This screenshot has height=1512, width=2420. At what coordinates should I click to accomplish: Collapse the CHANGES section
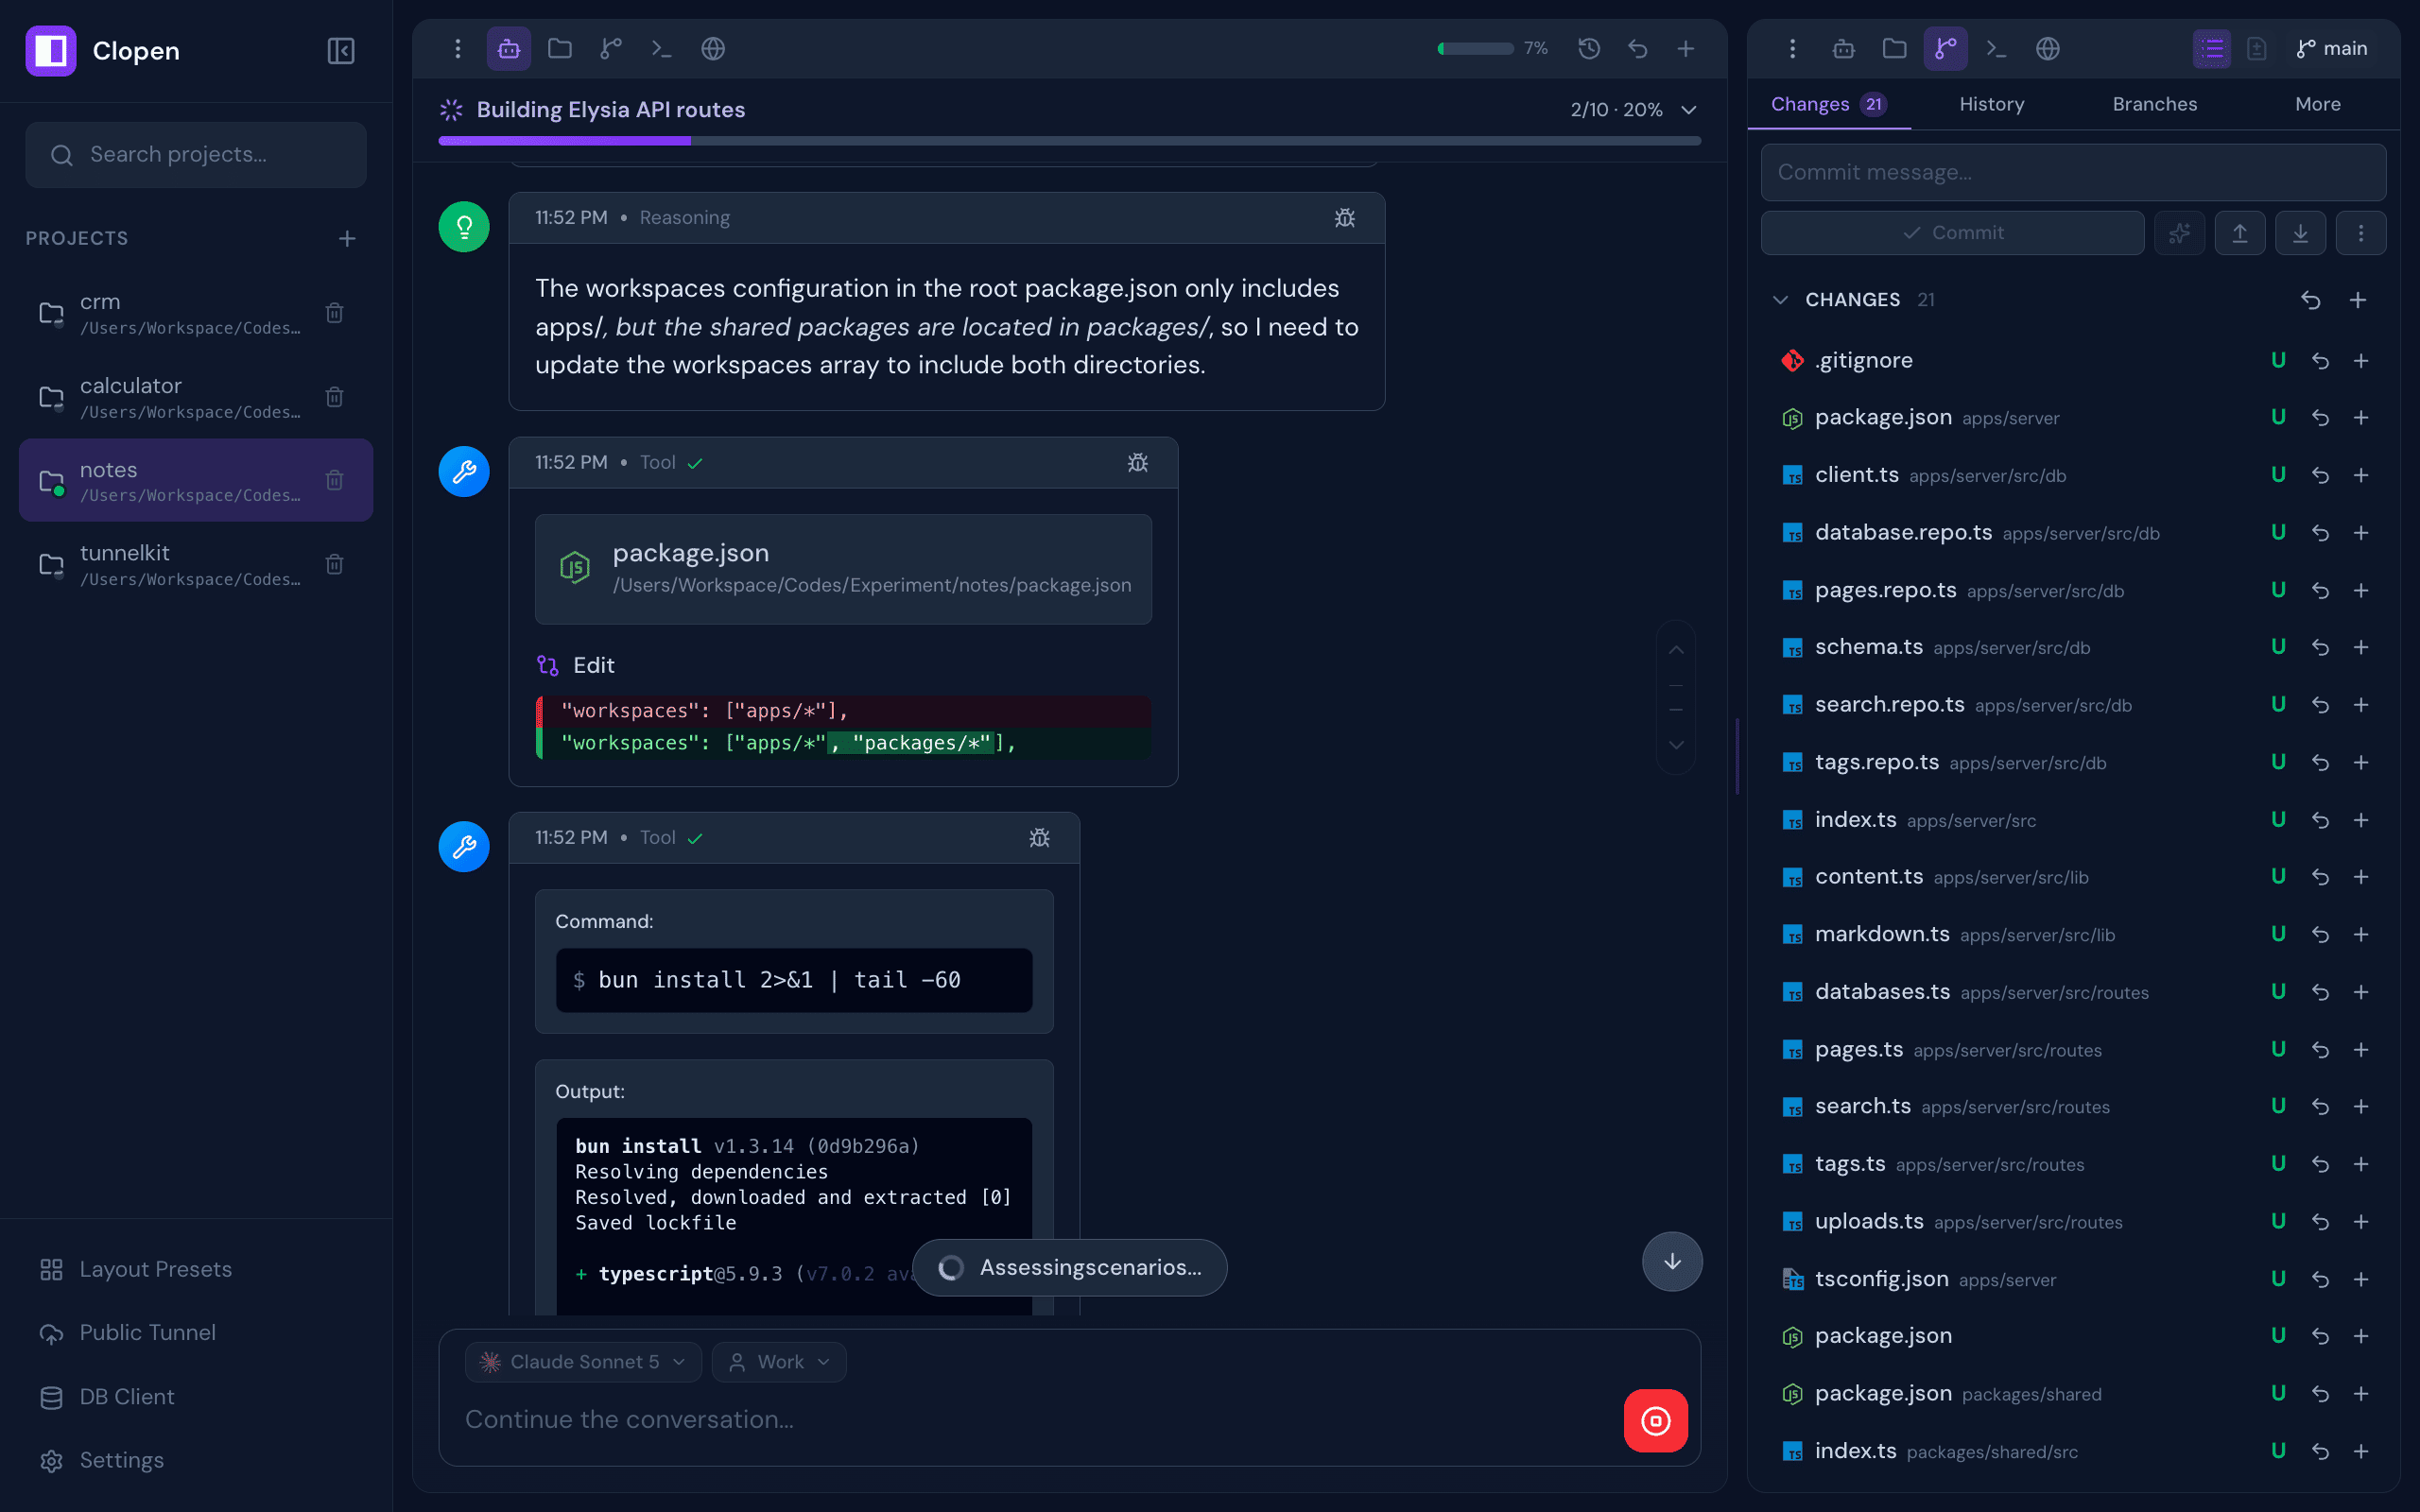pos(1780,300)
